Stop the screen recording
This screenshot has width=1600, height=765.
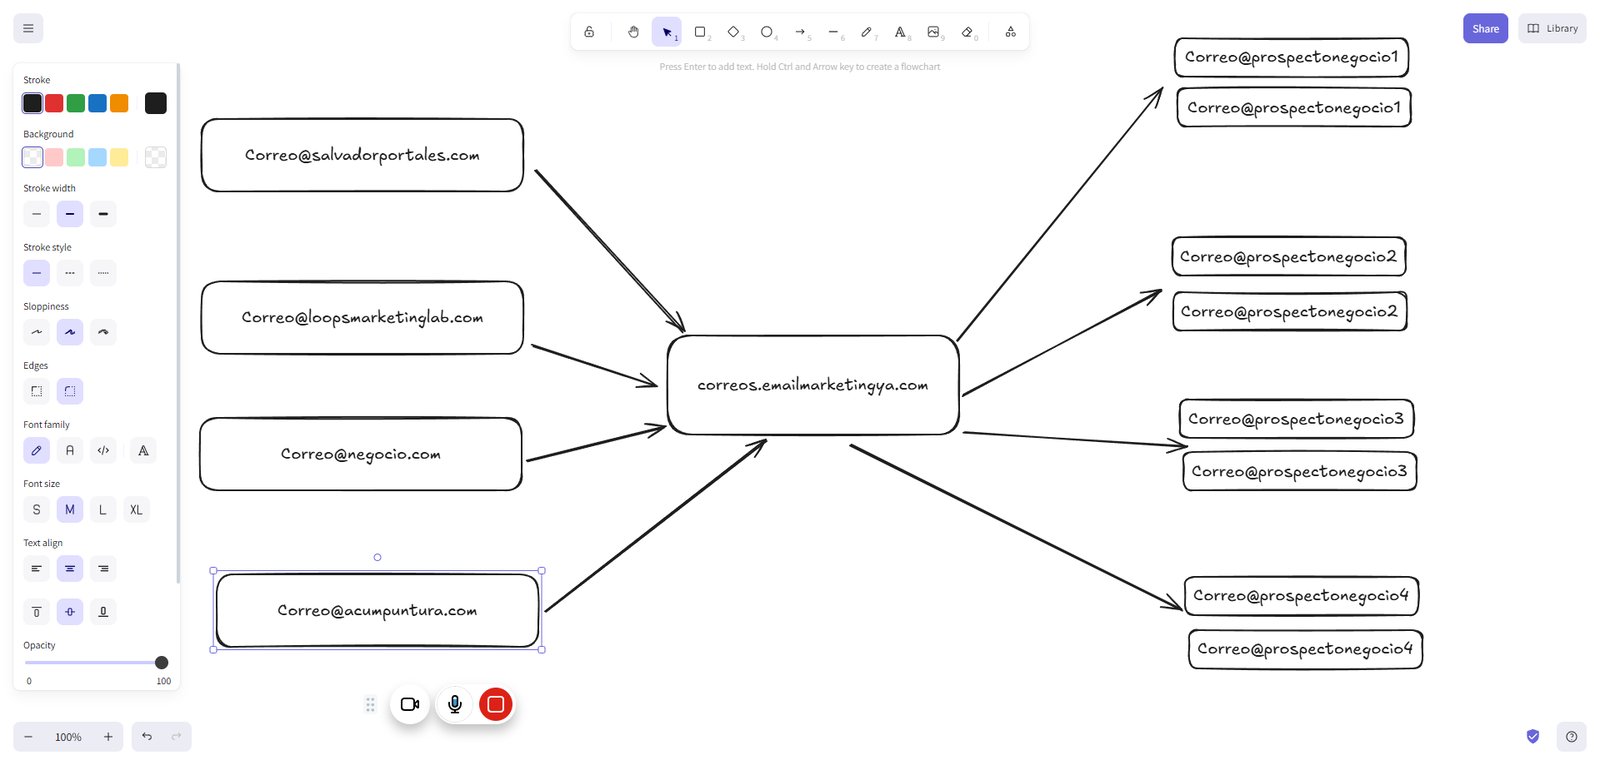coord(495,705)
